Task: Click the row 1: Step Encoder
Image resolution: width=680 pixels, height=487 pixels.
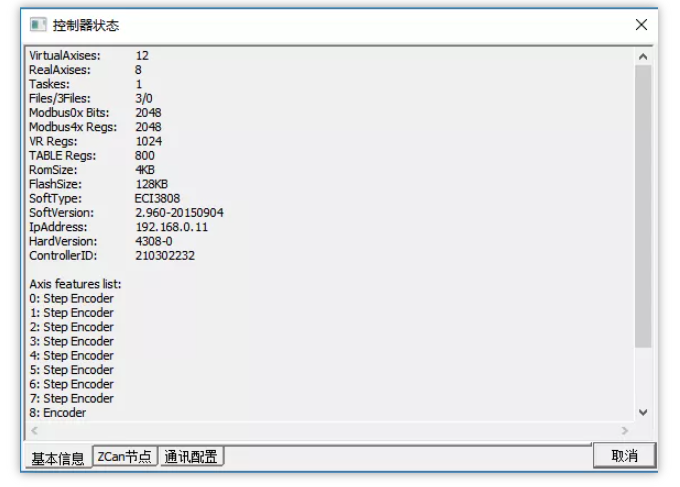Action: [x=72, y=313]
